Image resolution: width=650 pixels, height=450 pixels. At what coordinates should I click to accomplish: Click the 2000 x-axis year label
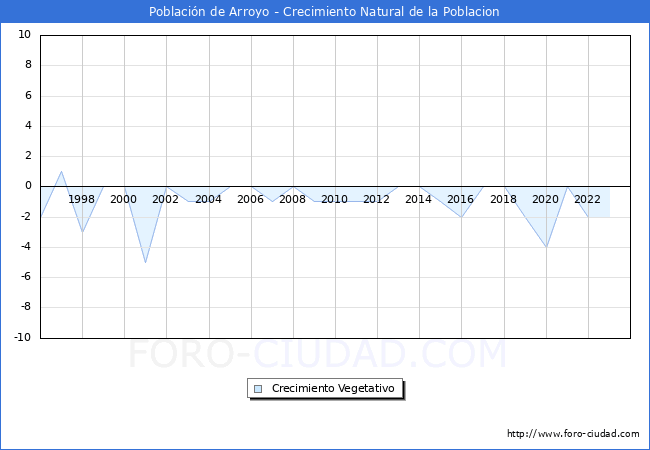pos(124,199)
